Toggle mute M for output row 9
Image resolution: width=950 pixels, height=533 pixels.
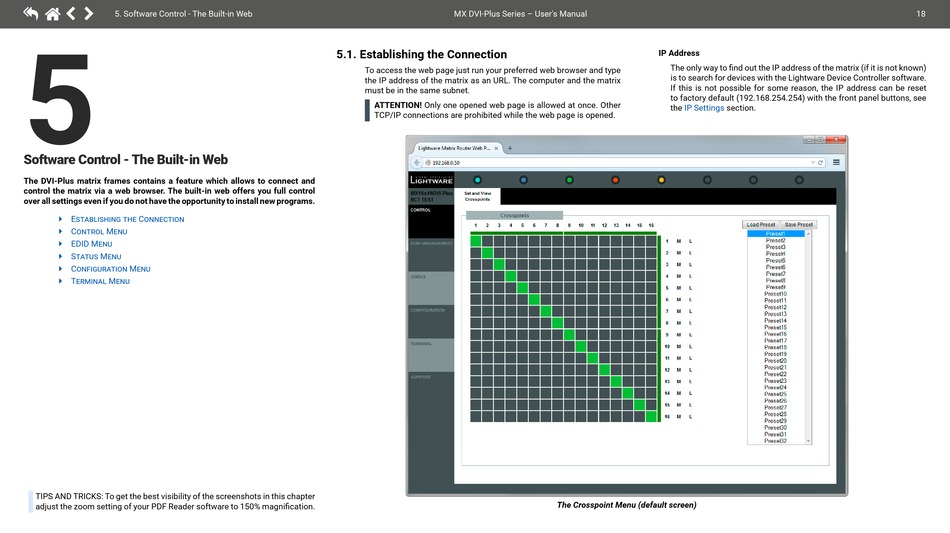pyautogui.click(x=679, y=335)
